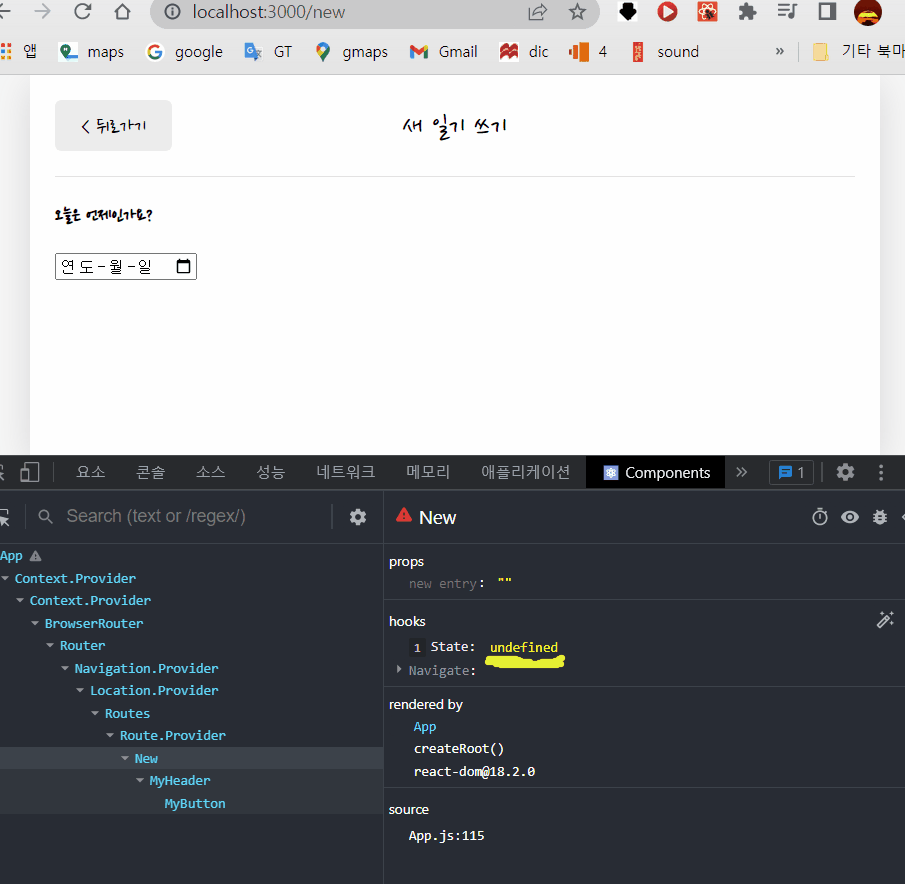Image resolution: width=905 pixels, height=884 pixels.
Task: Open site info icon in address bar
Action: (172, 12)
